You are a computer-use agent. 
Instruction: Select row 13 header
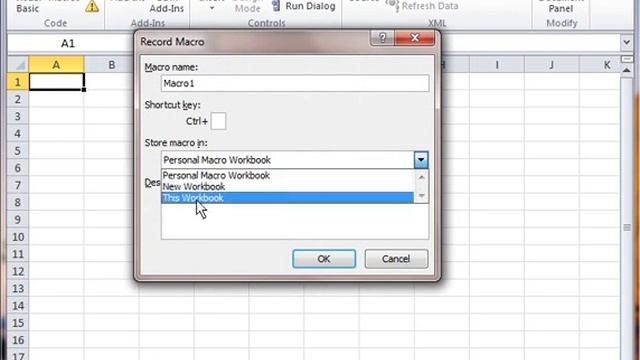(18, 289)
